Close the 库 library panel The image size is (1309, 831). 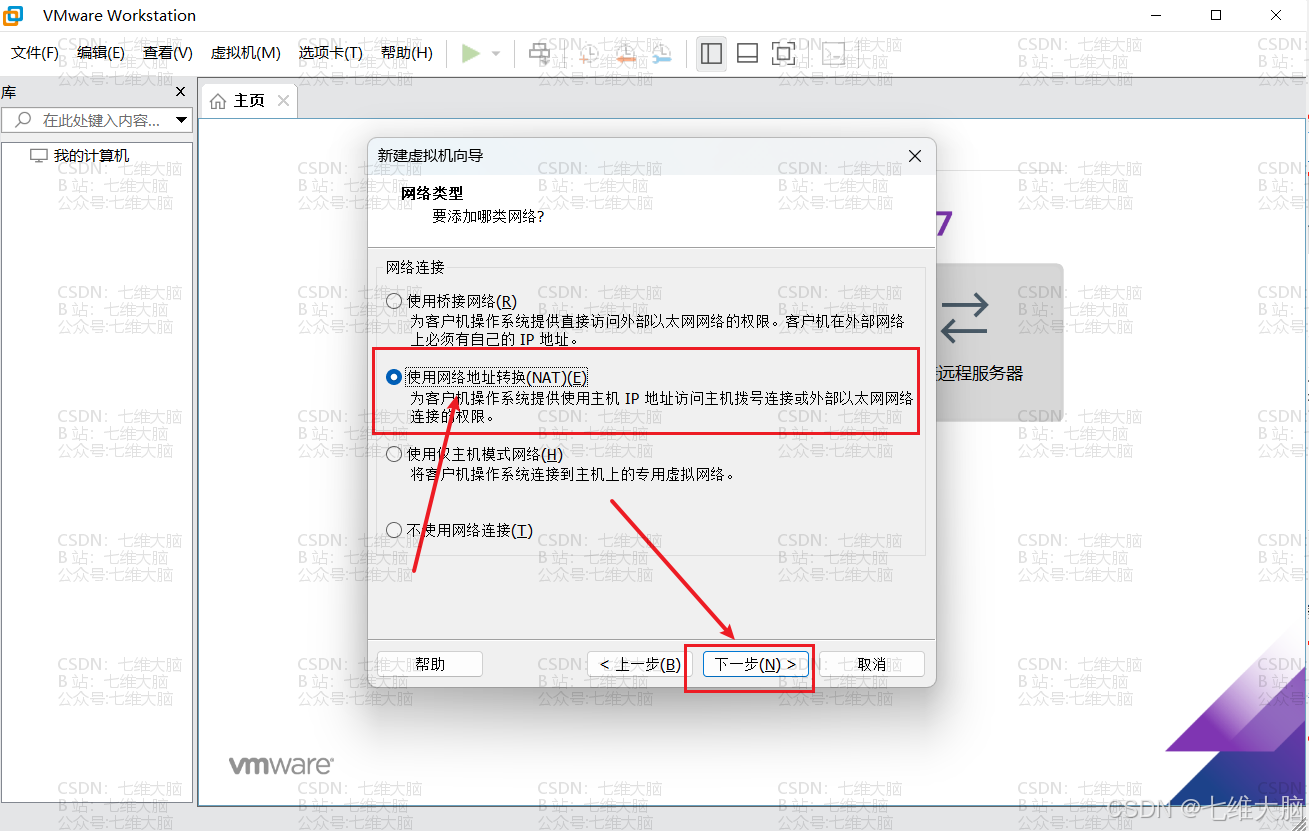(181, 92)
